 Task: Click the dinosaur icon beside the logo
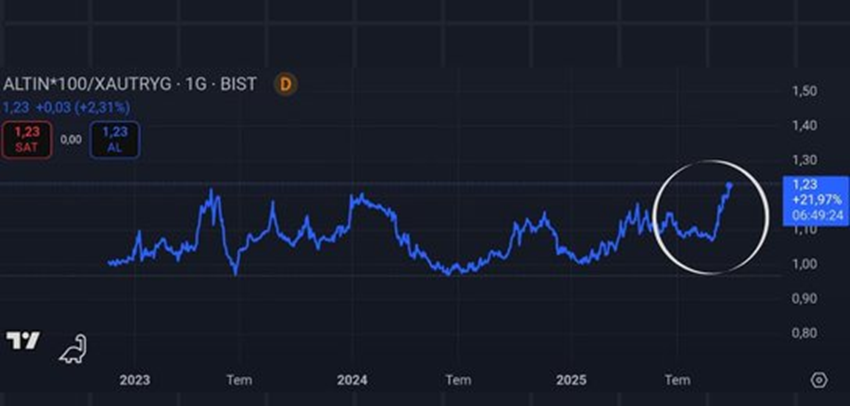pyautogui.click(x=73, y=349)
